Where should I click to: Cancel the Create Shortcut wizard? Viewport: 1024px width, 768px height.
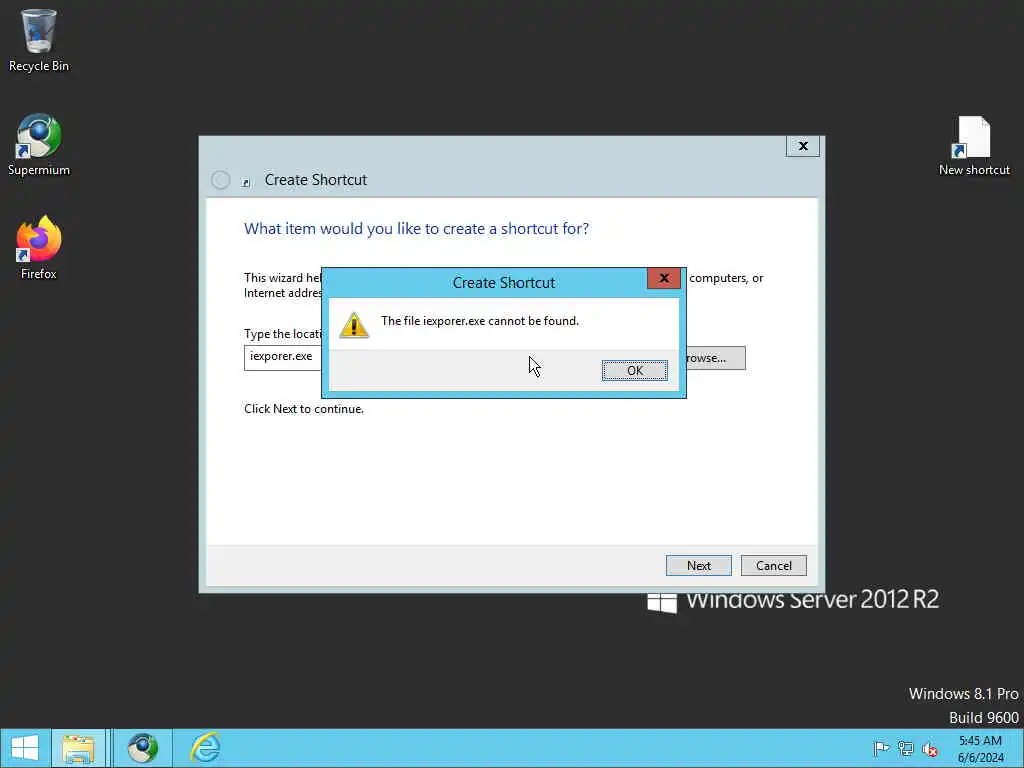[773, 566]
